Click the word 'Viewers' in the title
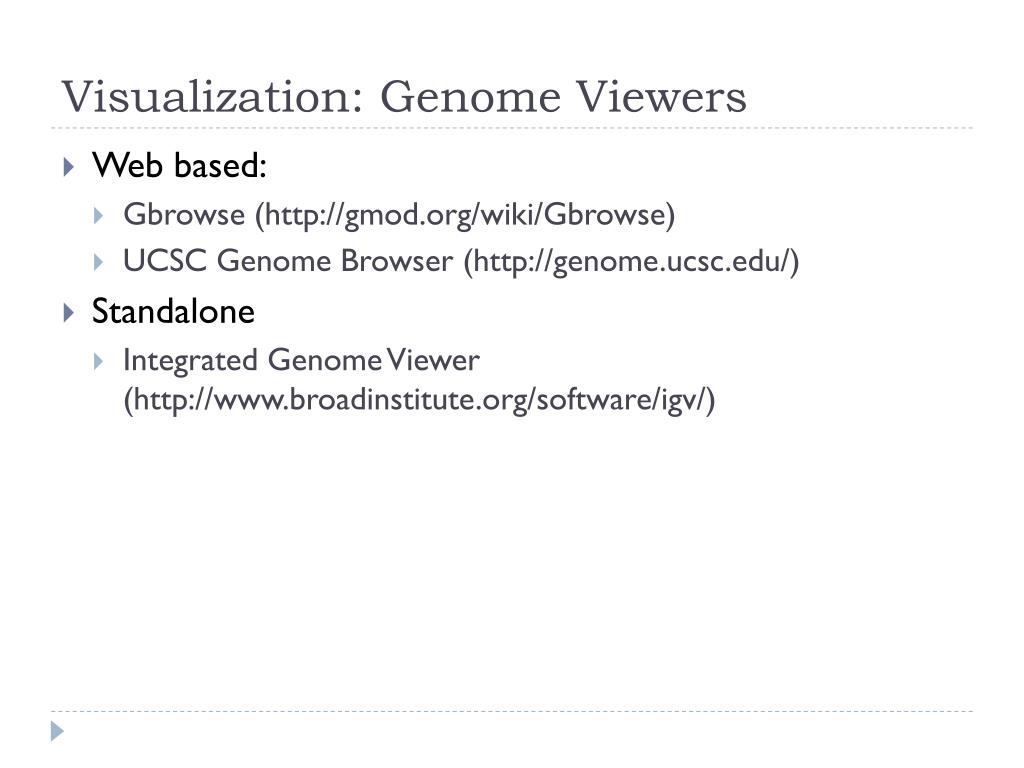Image resolution: width=1024 pixels, height=768 pixels. point(661,97)
